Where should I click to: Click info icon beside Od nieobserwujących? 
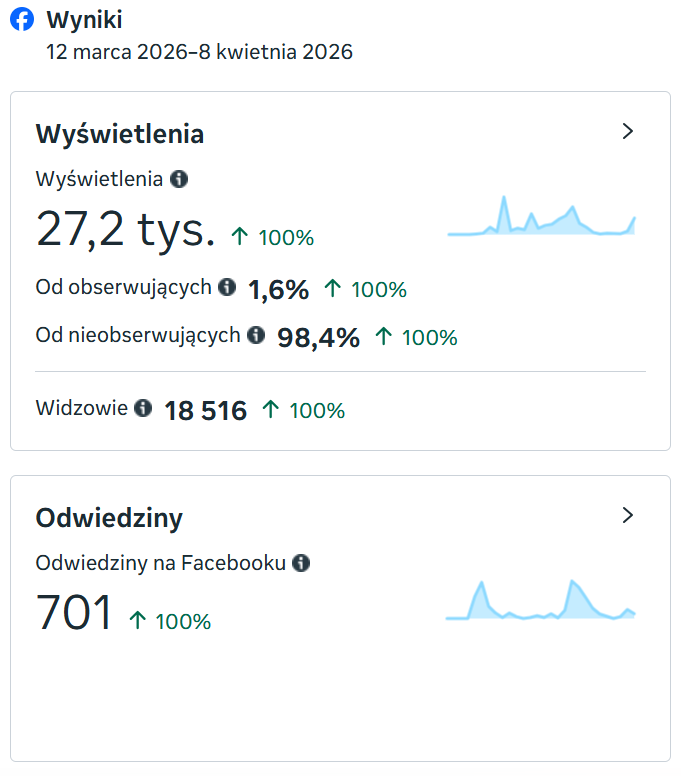(x=256, y=335)
